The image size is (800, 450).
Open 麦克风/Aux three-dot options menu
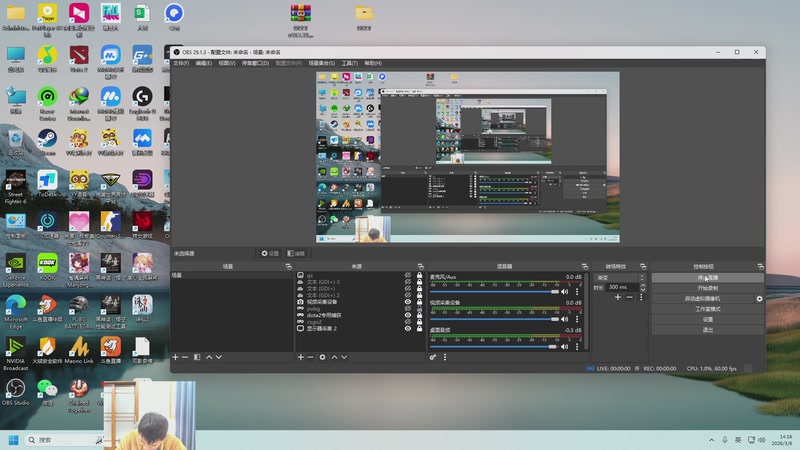point(577,292)
